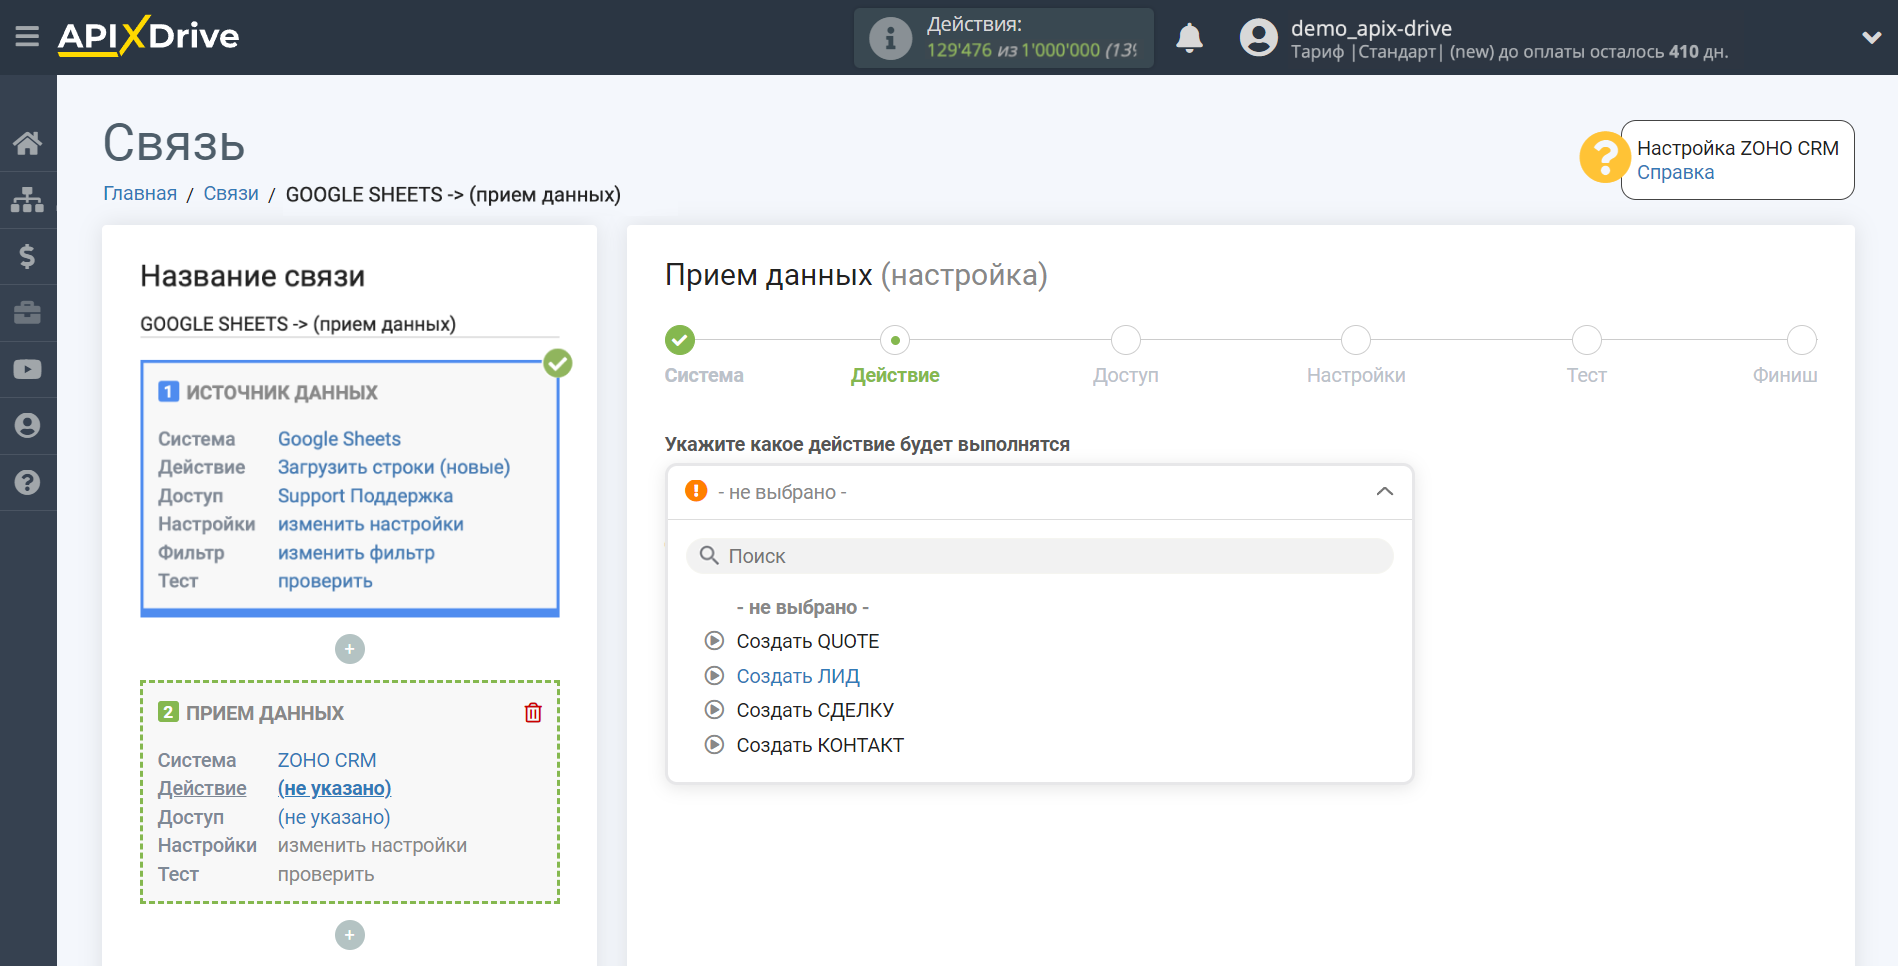Image resolution: width=1898 pixels, height=966 pixels.
Task: Select Создать ЛИД option
Action: (x=798, y=676)
